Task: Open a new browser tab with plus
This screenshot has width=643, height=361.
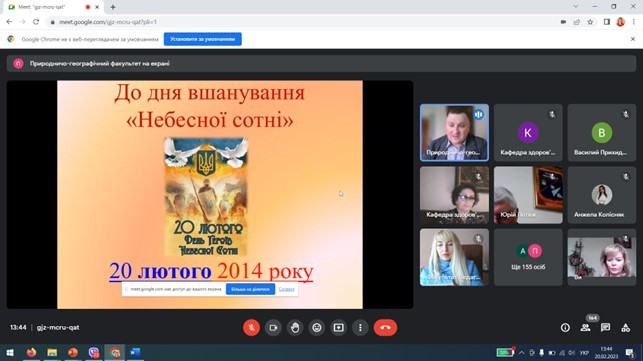Action: (113, 7)
